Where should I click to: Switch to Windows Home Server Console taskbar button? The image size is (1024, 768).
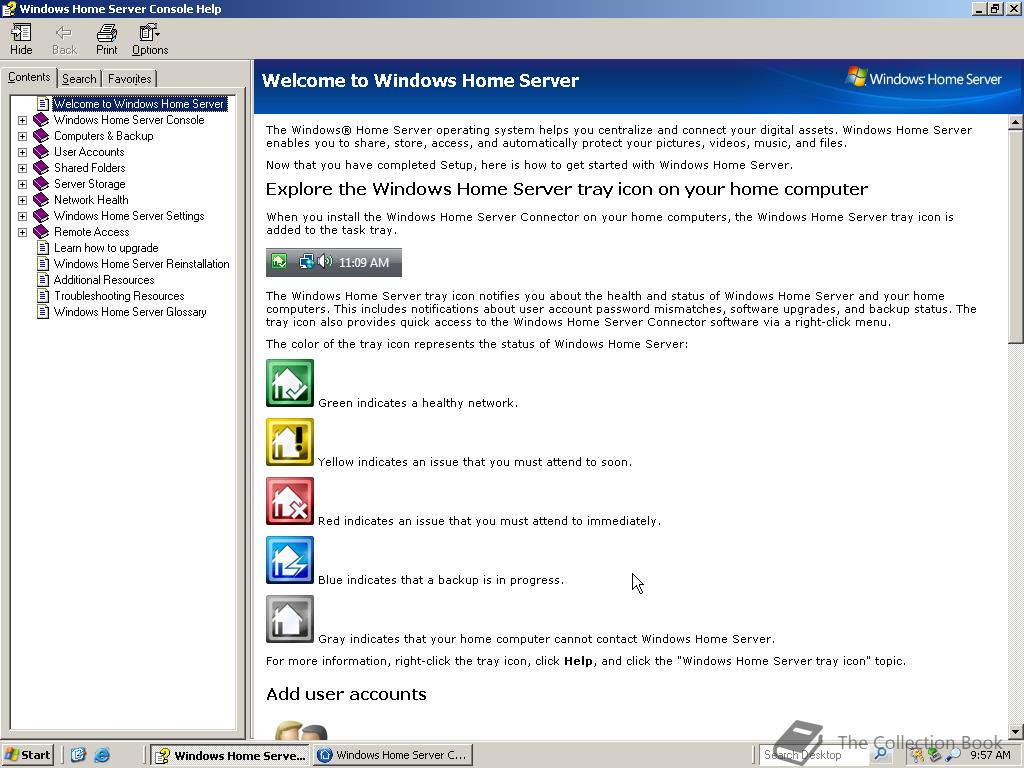tap(392, 755)
